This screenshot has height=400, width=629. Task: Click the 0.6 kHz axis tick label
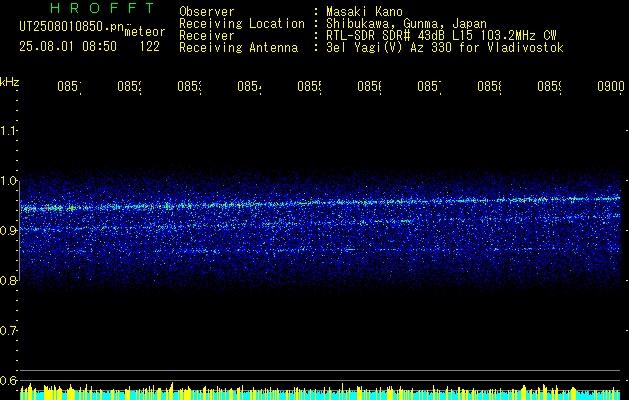click(8, 380)
